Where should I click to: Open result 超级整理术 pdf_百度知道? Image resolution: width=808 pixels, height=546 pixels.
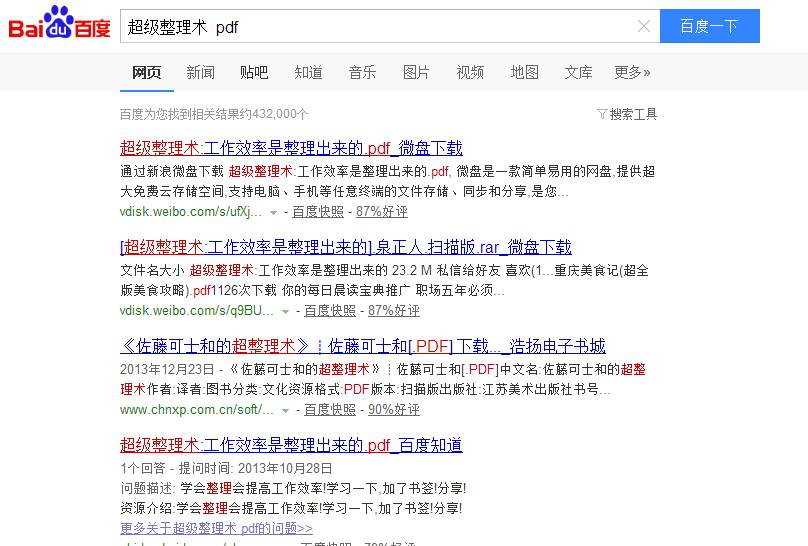(x=291, y=445)
